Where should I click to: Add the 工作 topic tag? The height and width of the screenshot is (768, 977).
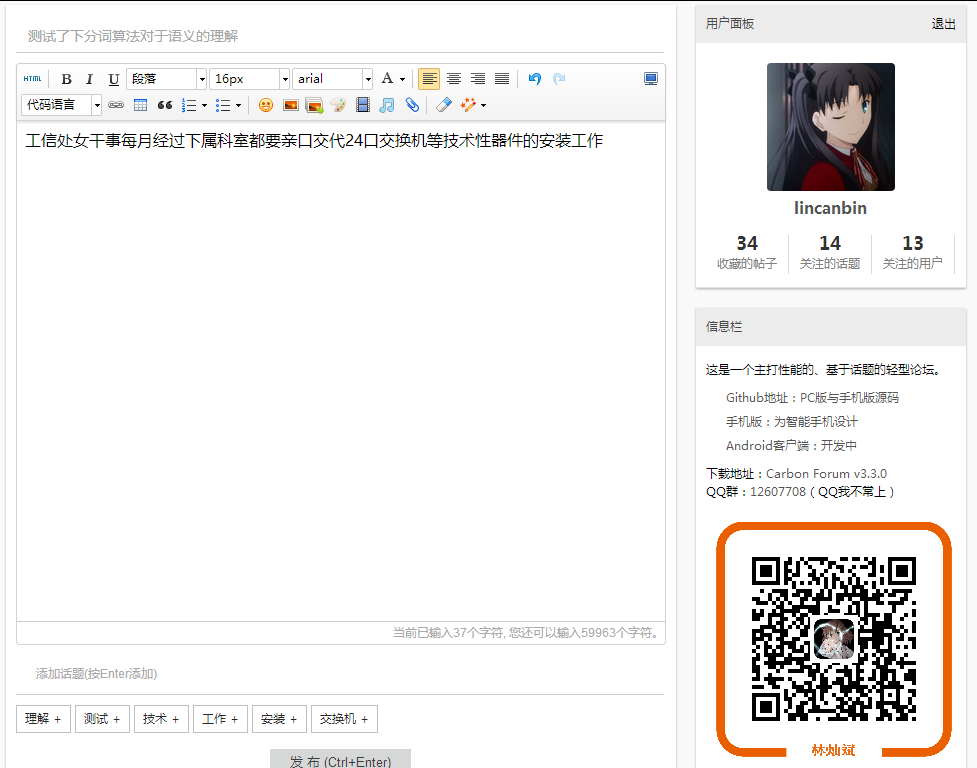220,719
